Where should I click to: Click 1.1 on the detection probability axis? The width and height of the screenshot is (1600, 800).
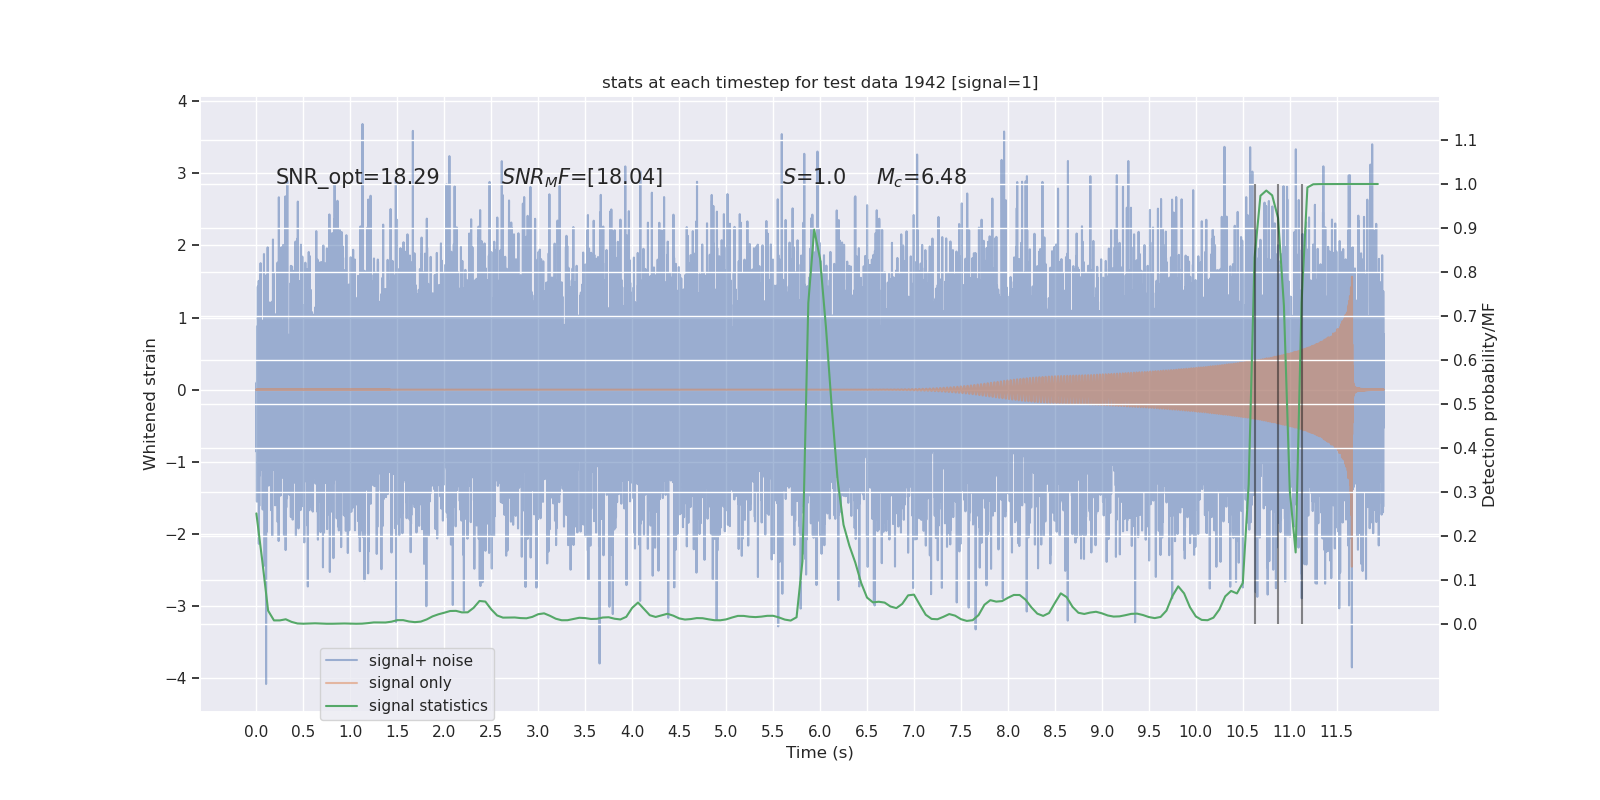1465,140
